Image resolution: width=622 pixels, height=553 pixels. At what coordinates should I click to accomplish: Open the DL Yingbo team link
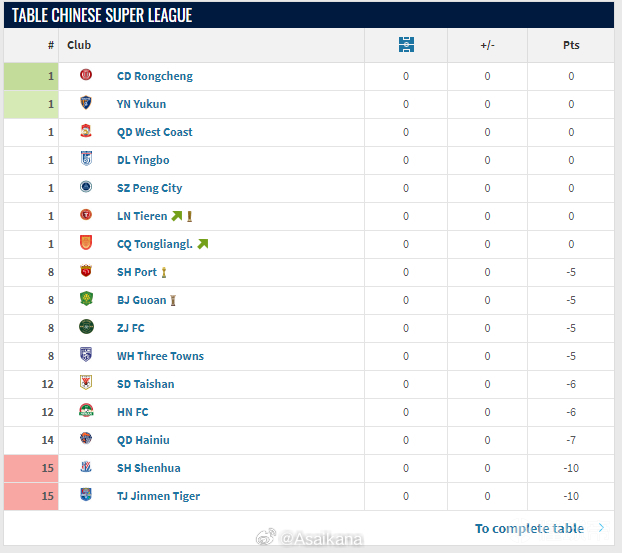click(x=143, y=160)
